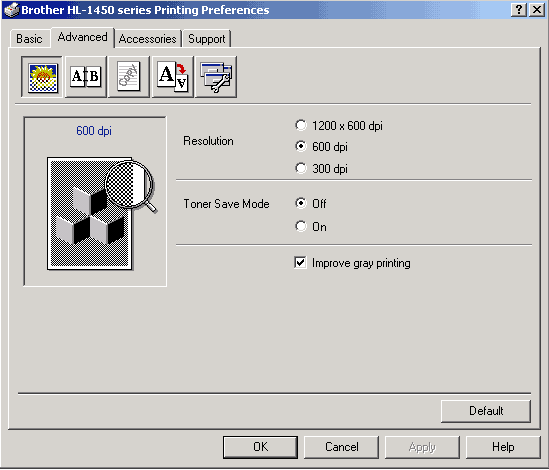Open Help from bottom button
Image resolution: width=549 pixels, height=470 pixels.
[503, 447]
